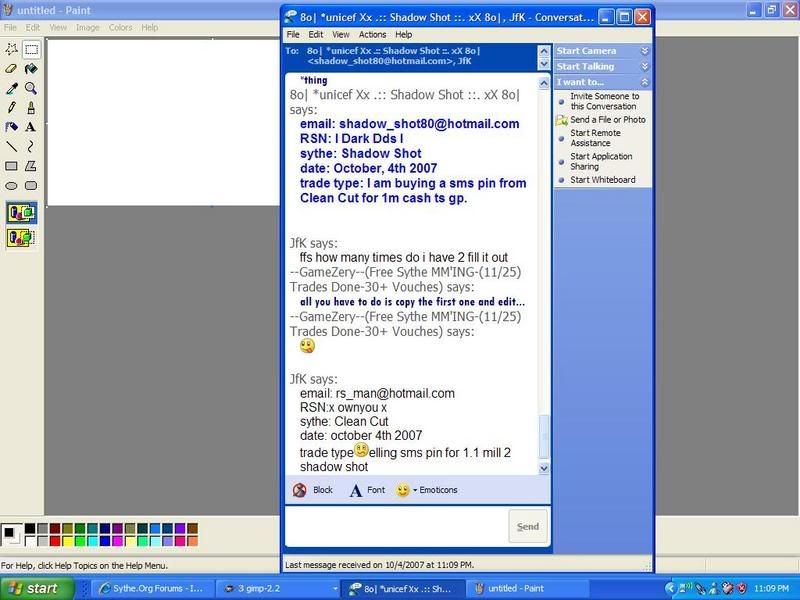Screen dimensions: 800x600
Task: Choose the Curve tool in Paint
Action: (31, 146)
